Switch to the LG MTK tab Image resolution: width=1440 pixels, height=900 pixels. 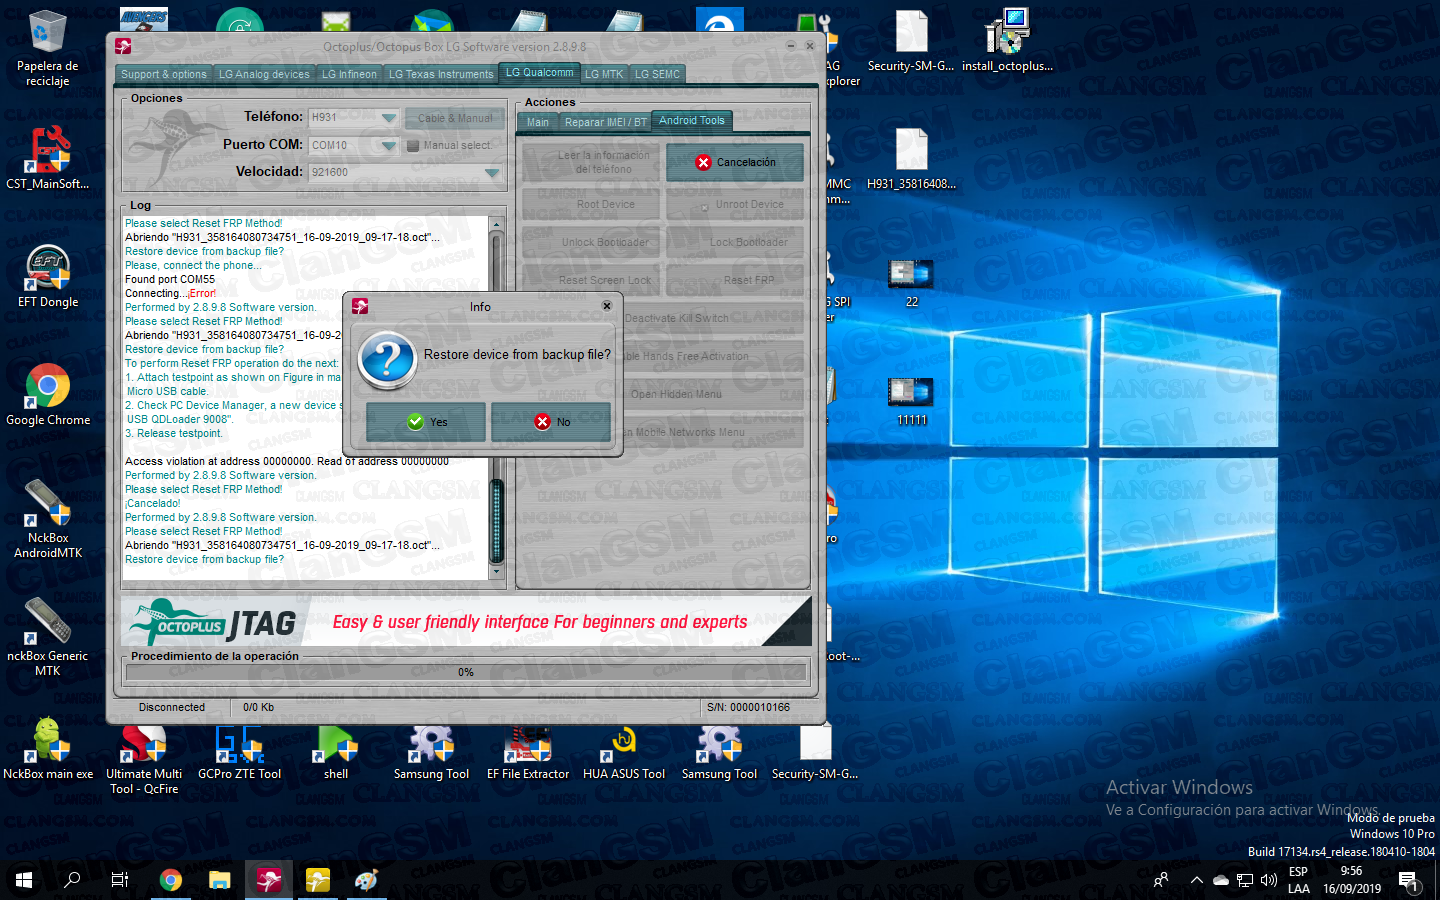coord(603,74)
